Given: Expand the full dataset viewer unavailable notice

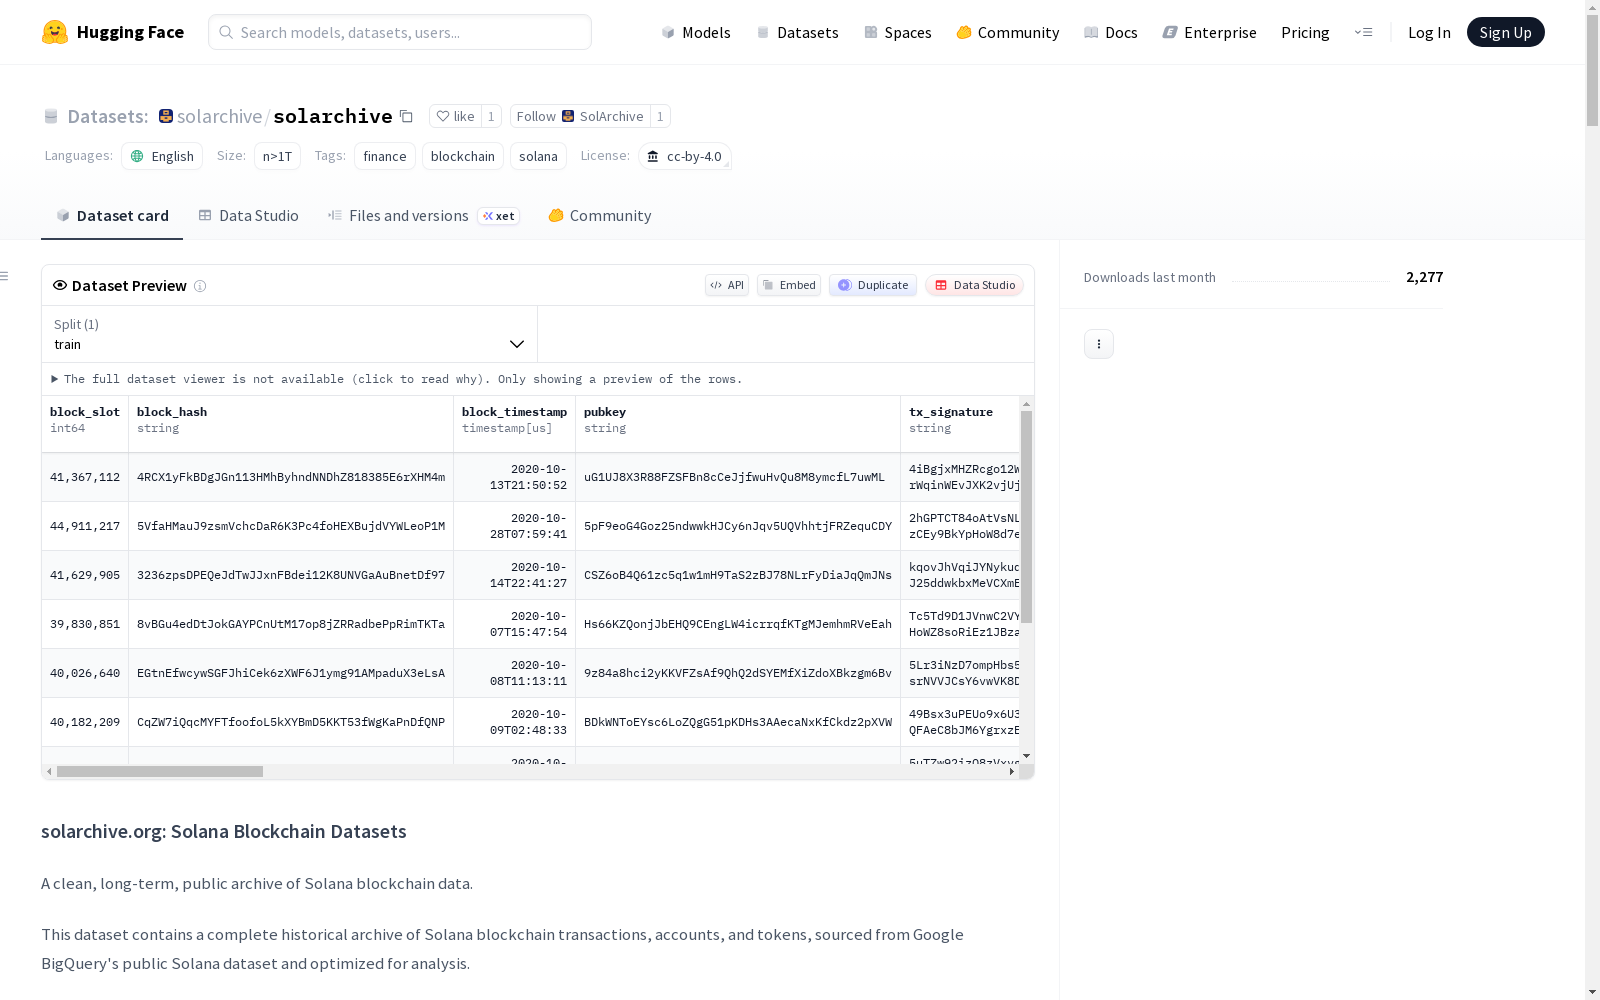Looking at the screenshot, I should pyautogui.click(x=397, y=379).
